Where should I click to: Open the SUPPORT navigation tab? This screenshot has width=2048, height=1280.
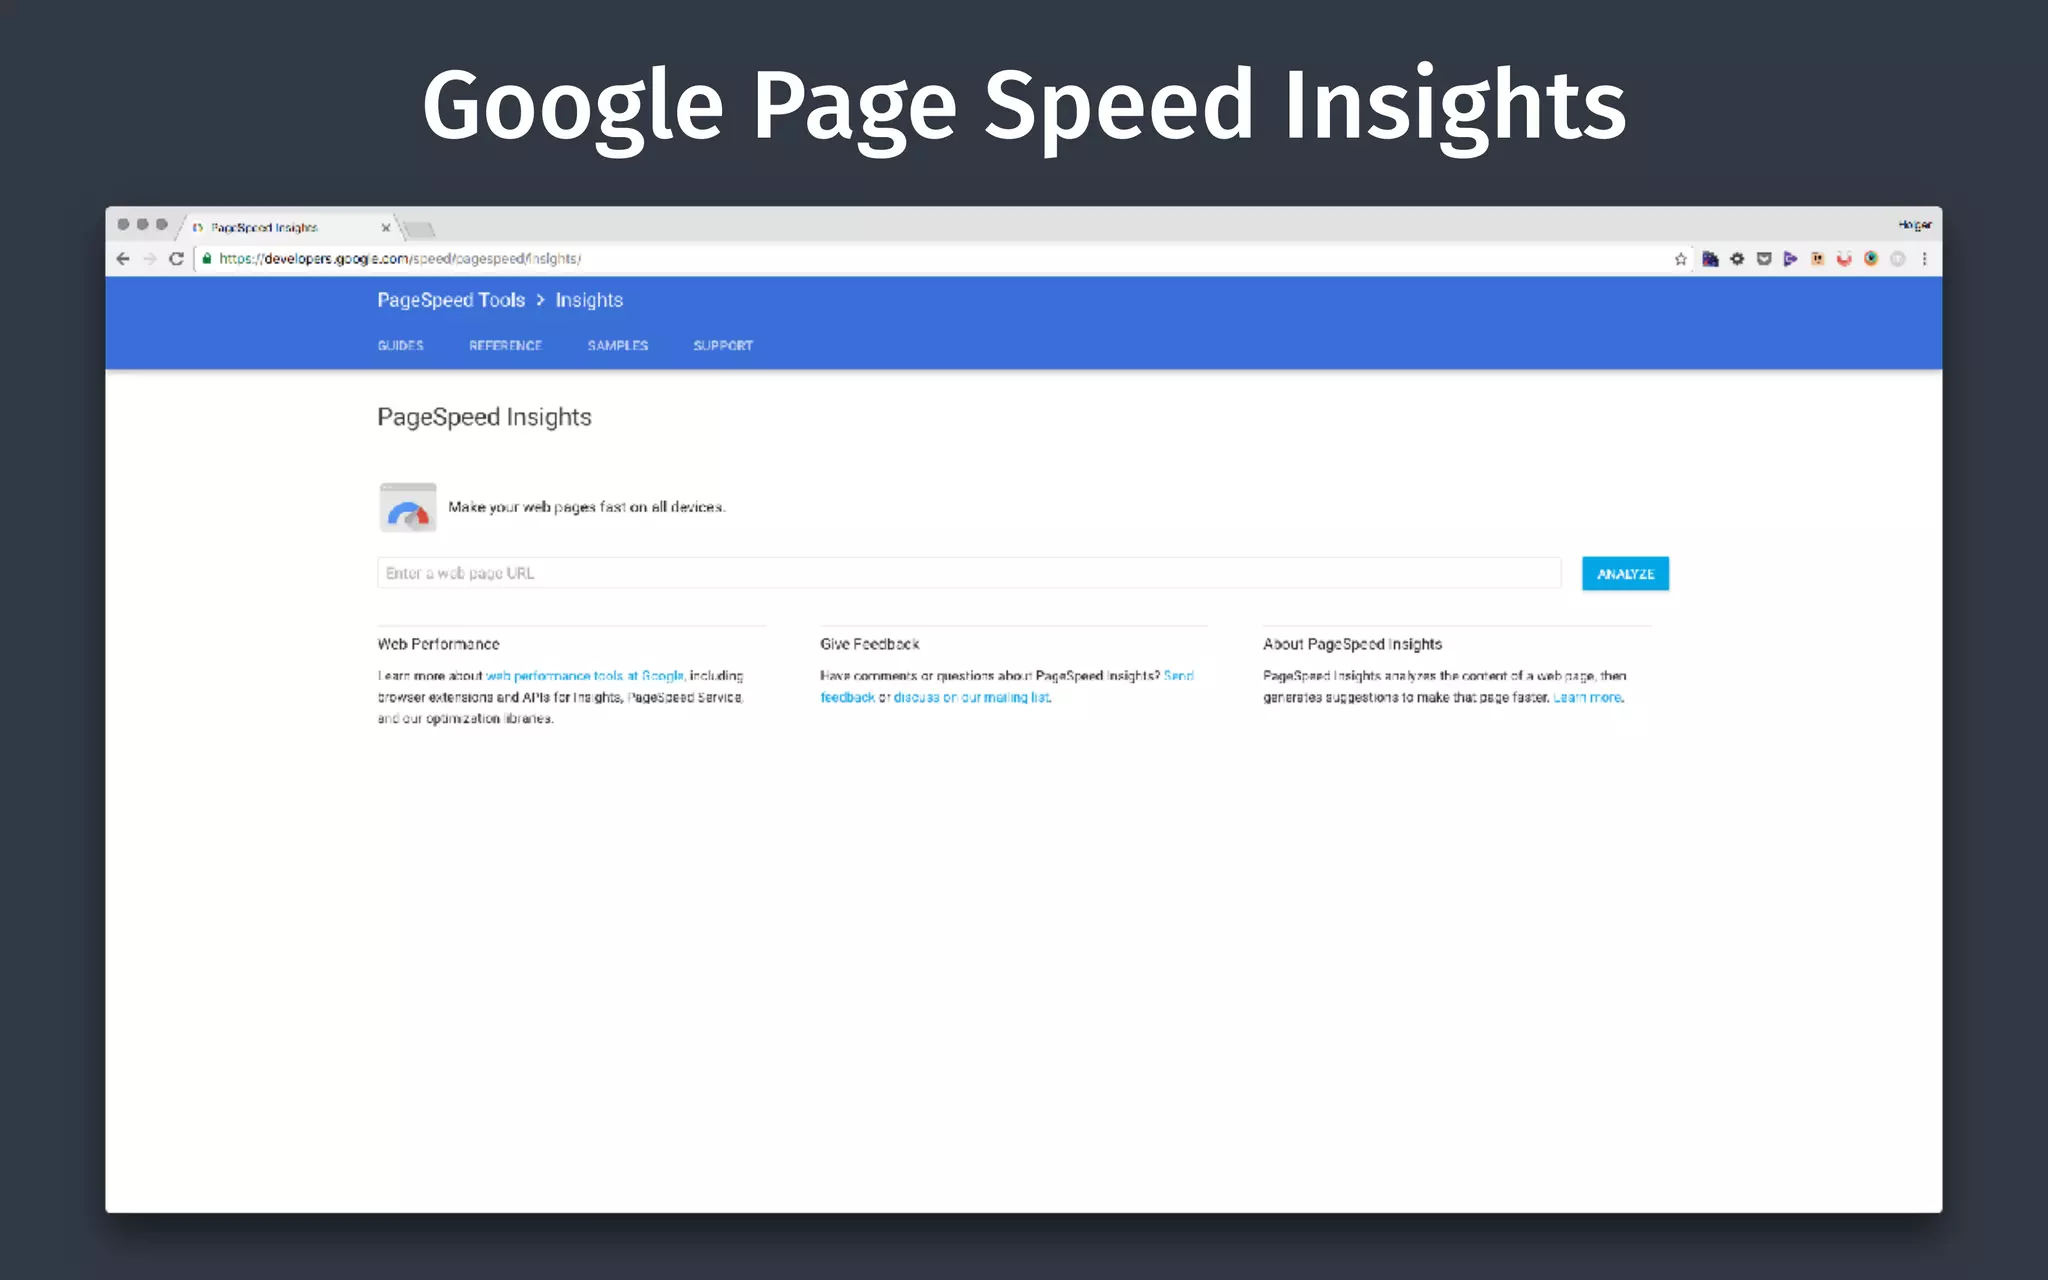point(723,345)
